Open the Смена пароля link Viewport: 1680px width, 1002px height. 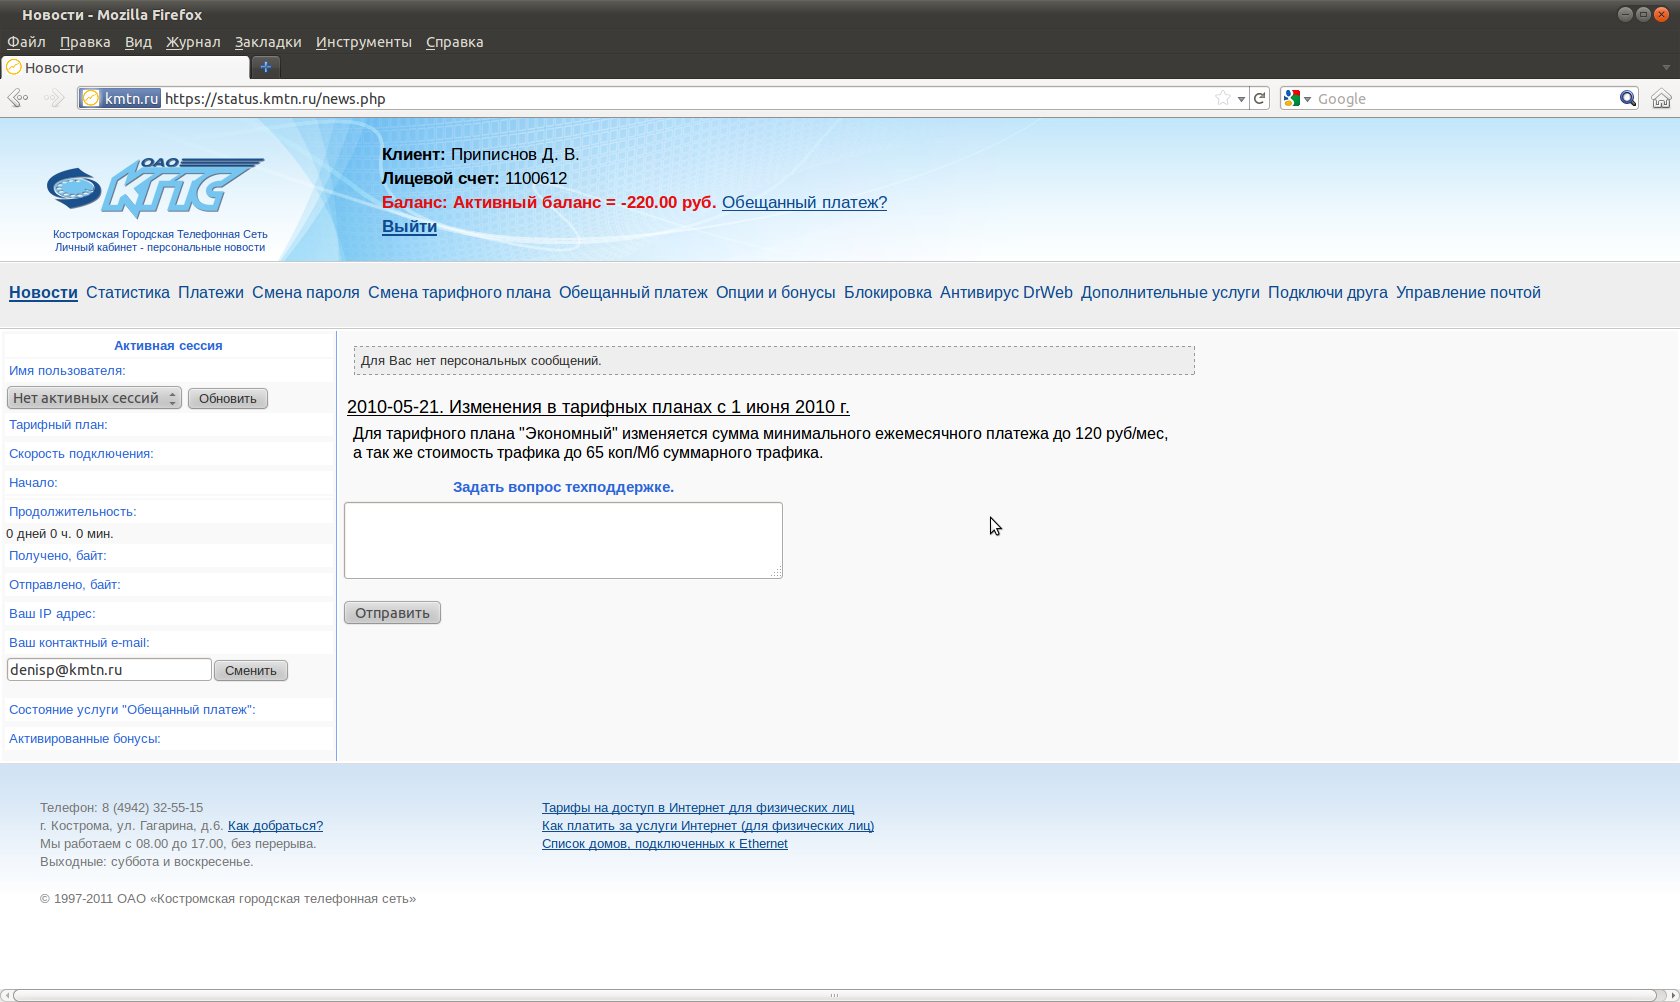click(306, 293)
